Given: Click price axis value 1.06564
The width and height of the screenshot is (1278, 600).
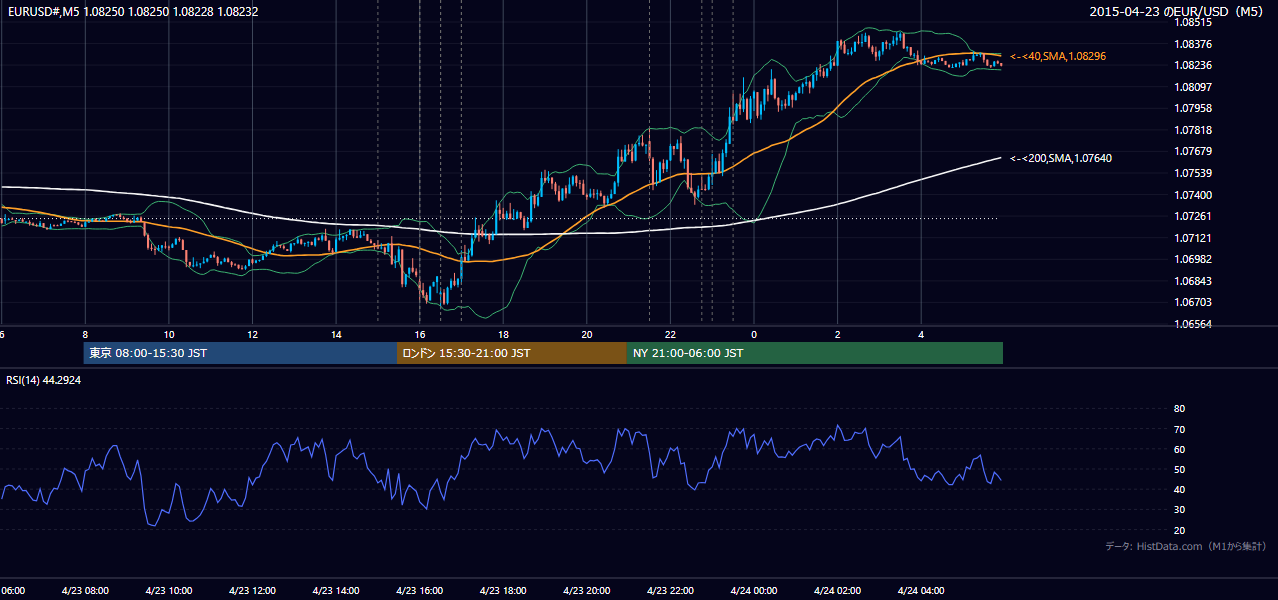Looking at the screenshot, I should (x=1192, y=324).
